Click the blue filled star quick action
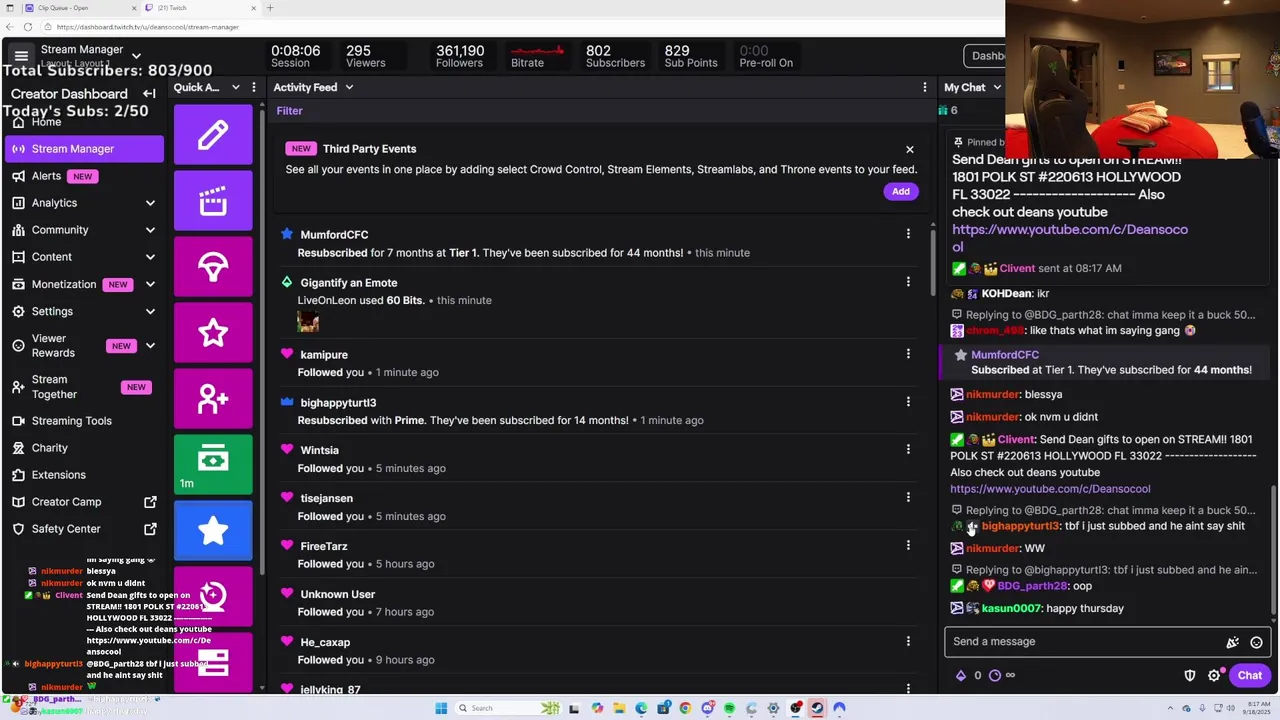This screenshot has width=1280, height=720. (x=213, y=531)
